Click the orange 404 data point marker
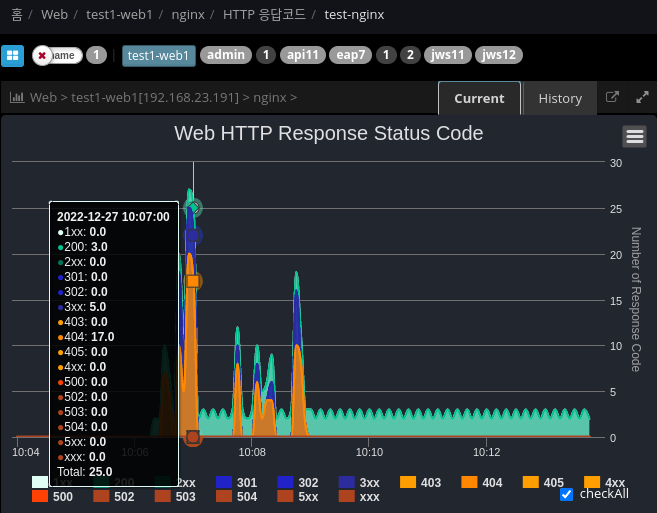The width and height of the screenshot is (657, 513). click(193, 281)
